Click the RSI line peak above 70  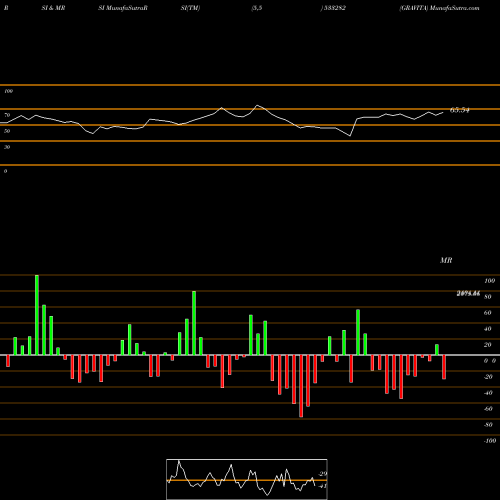[x=257, y=106]
